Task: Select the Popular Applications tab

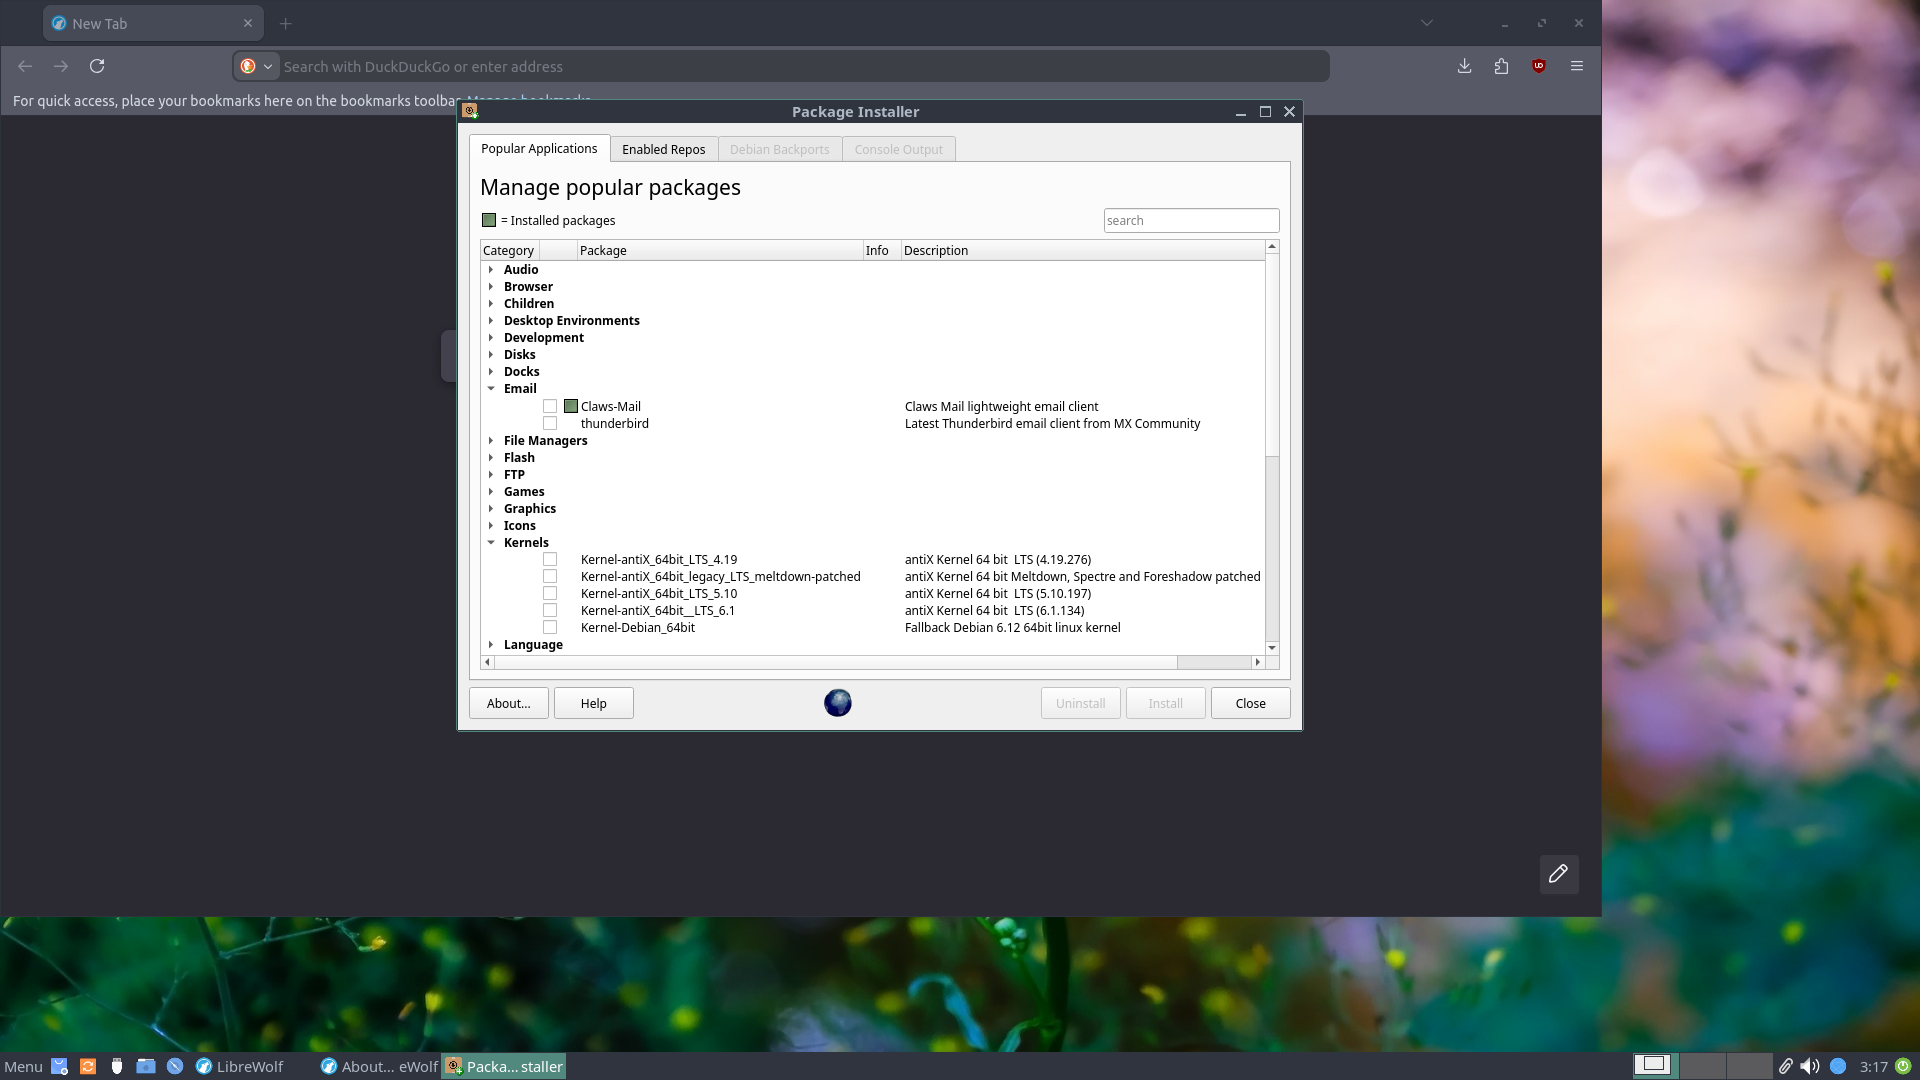Action: tap(539, 148)
